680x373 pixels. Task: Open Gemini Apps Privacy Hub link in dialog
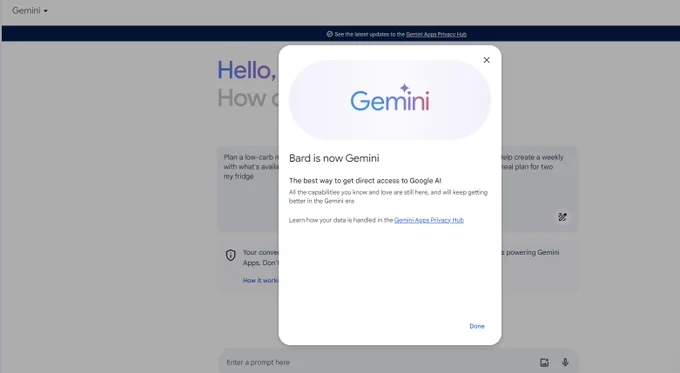click(429, 220)
